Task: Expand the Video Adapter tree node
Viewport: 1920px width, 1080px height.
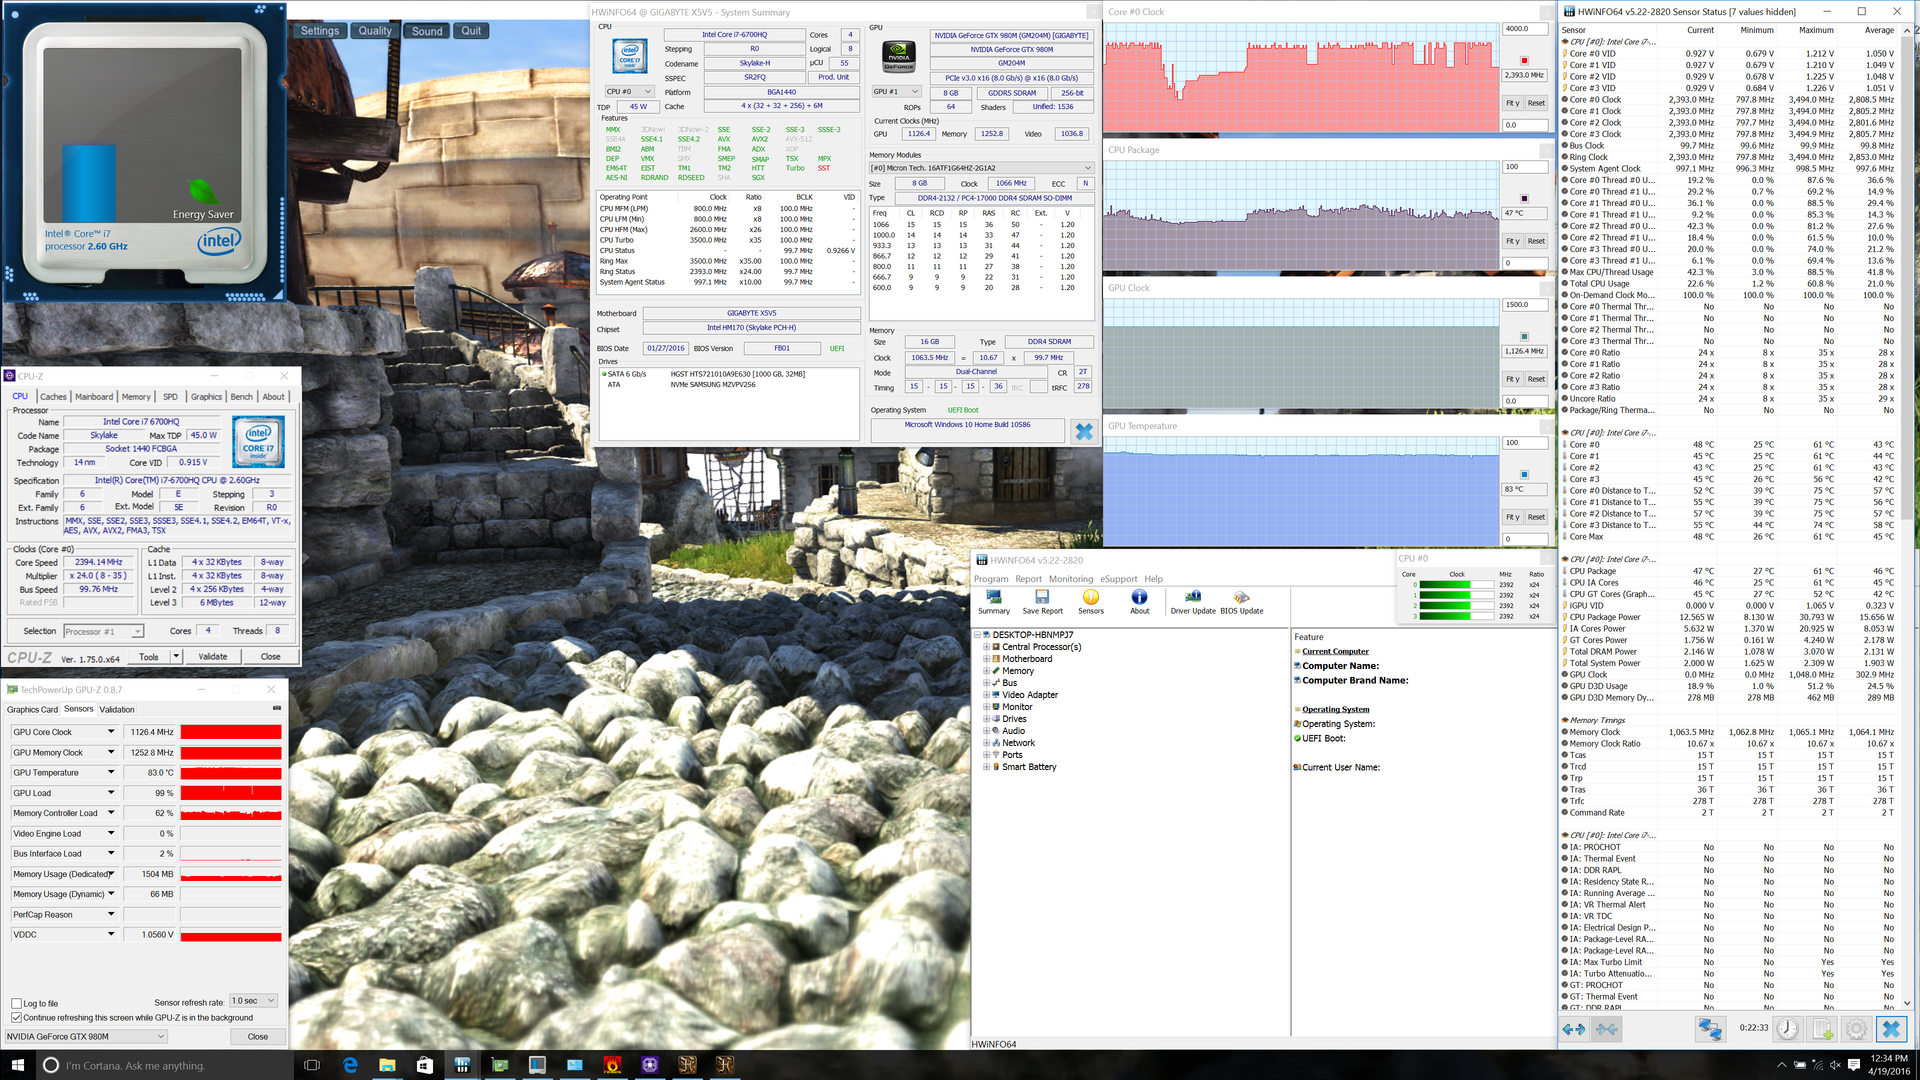Action: point(986,695)
